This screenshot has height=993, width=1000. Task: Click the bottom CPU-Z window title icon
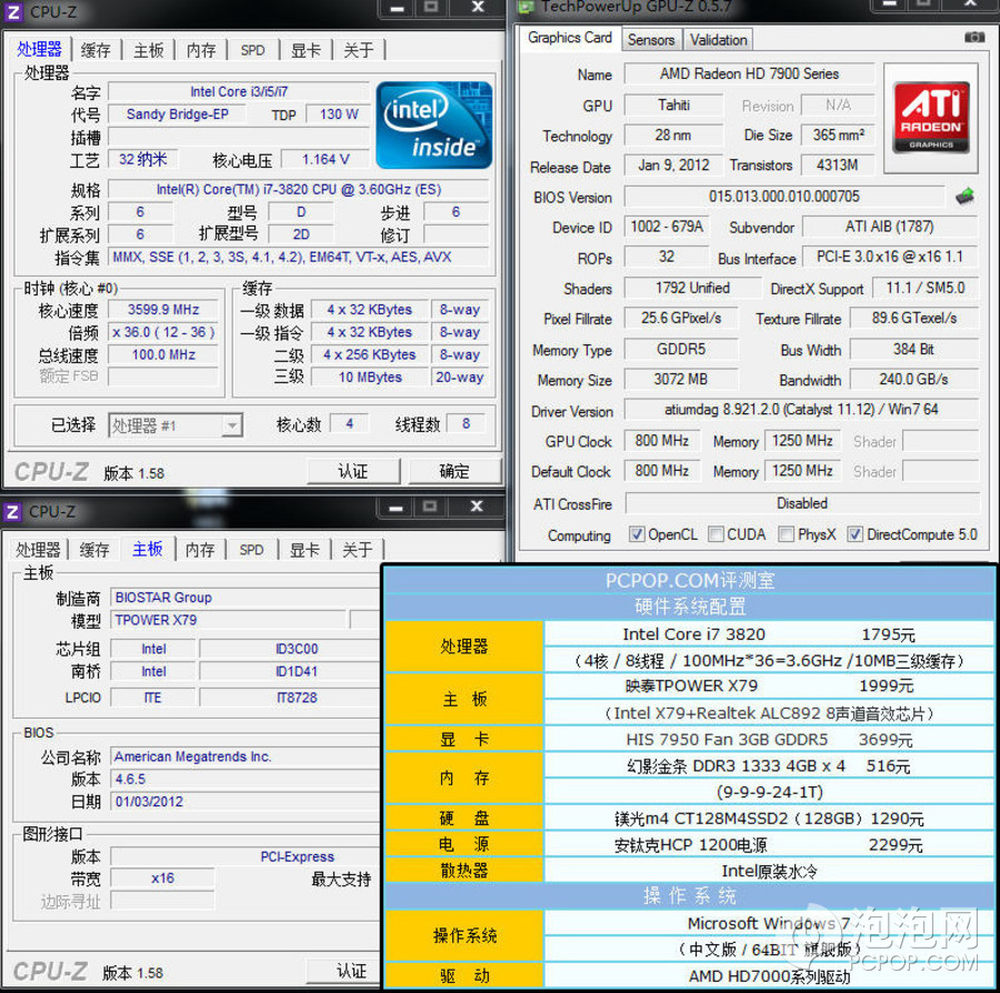[13, 512]
